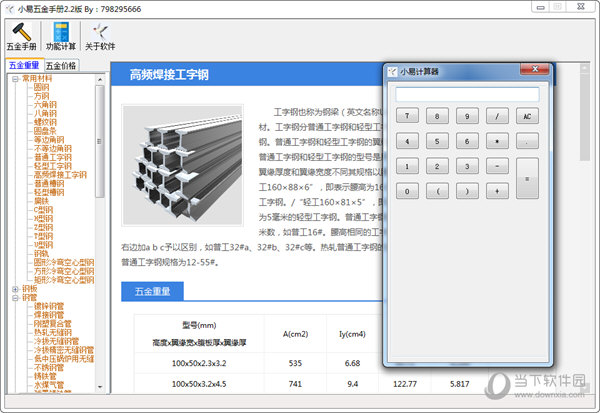Switch to the 五金价格 tab
The height and width of the screenshot is (413, 600).
tap(61, 66)
